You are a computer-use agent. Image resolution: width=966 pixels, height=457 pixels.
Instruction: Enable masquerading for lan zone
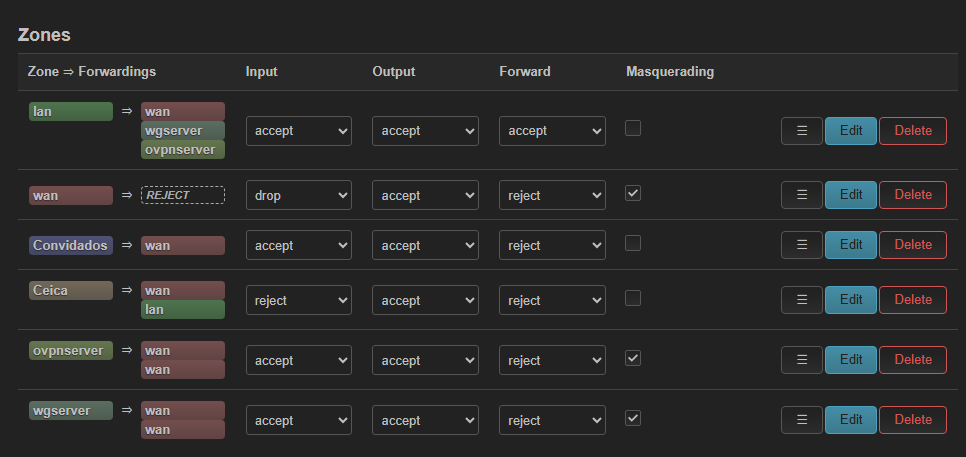(x=633, y=128)
